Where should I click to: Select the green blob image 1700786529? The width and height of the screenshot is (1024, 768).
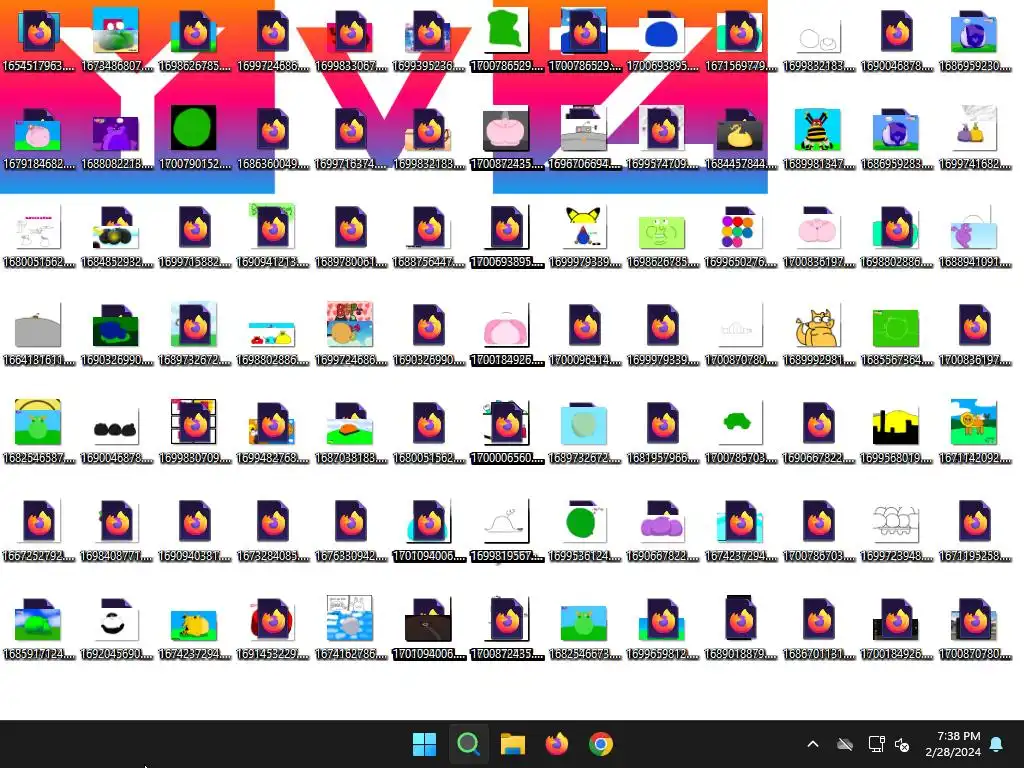point(507,40)
